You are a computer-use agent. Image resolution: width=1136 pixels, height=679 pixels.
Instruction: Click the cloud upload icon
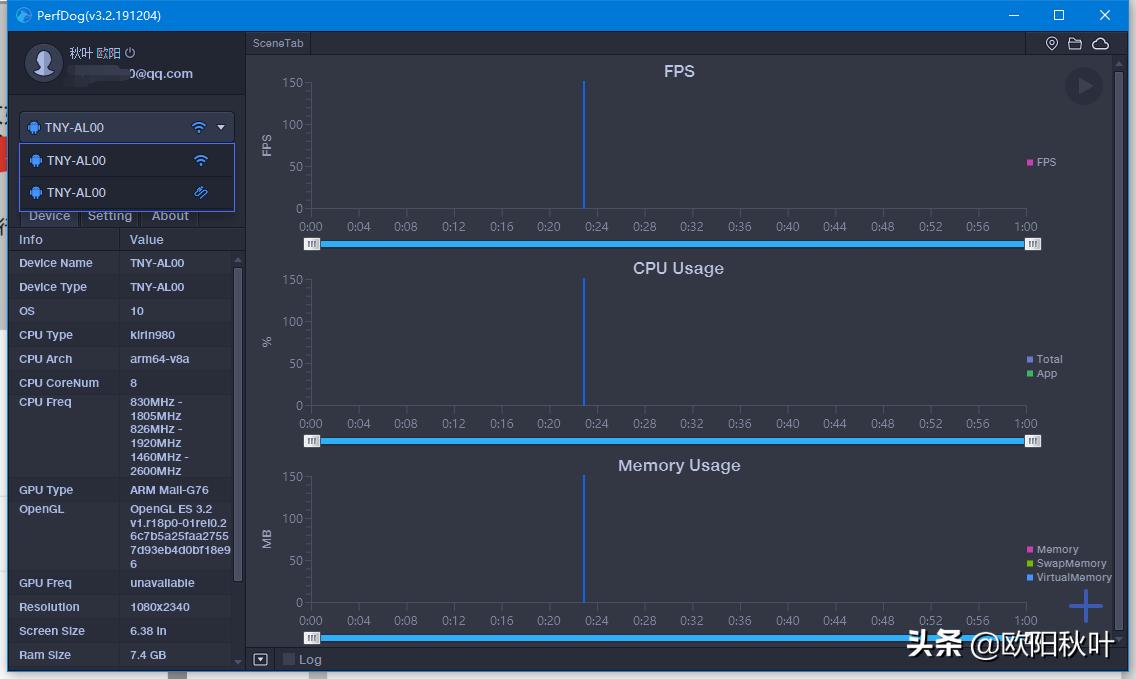pos(1100,43)
